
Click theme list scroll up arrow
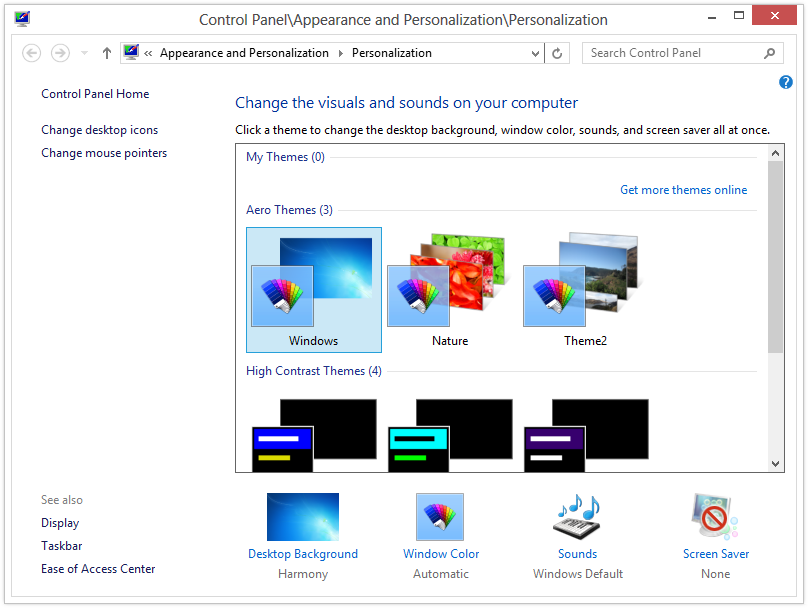pyautogui.click(x=775, y=153)
